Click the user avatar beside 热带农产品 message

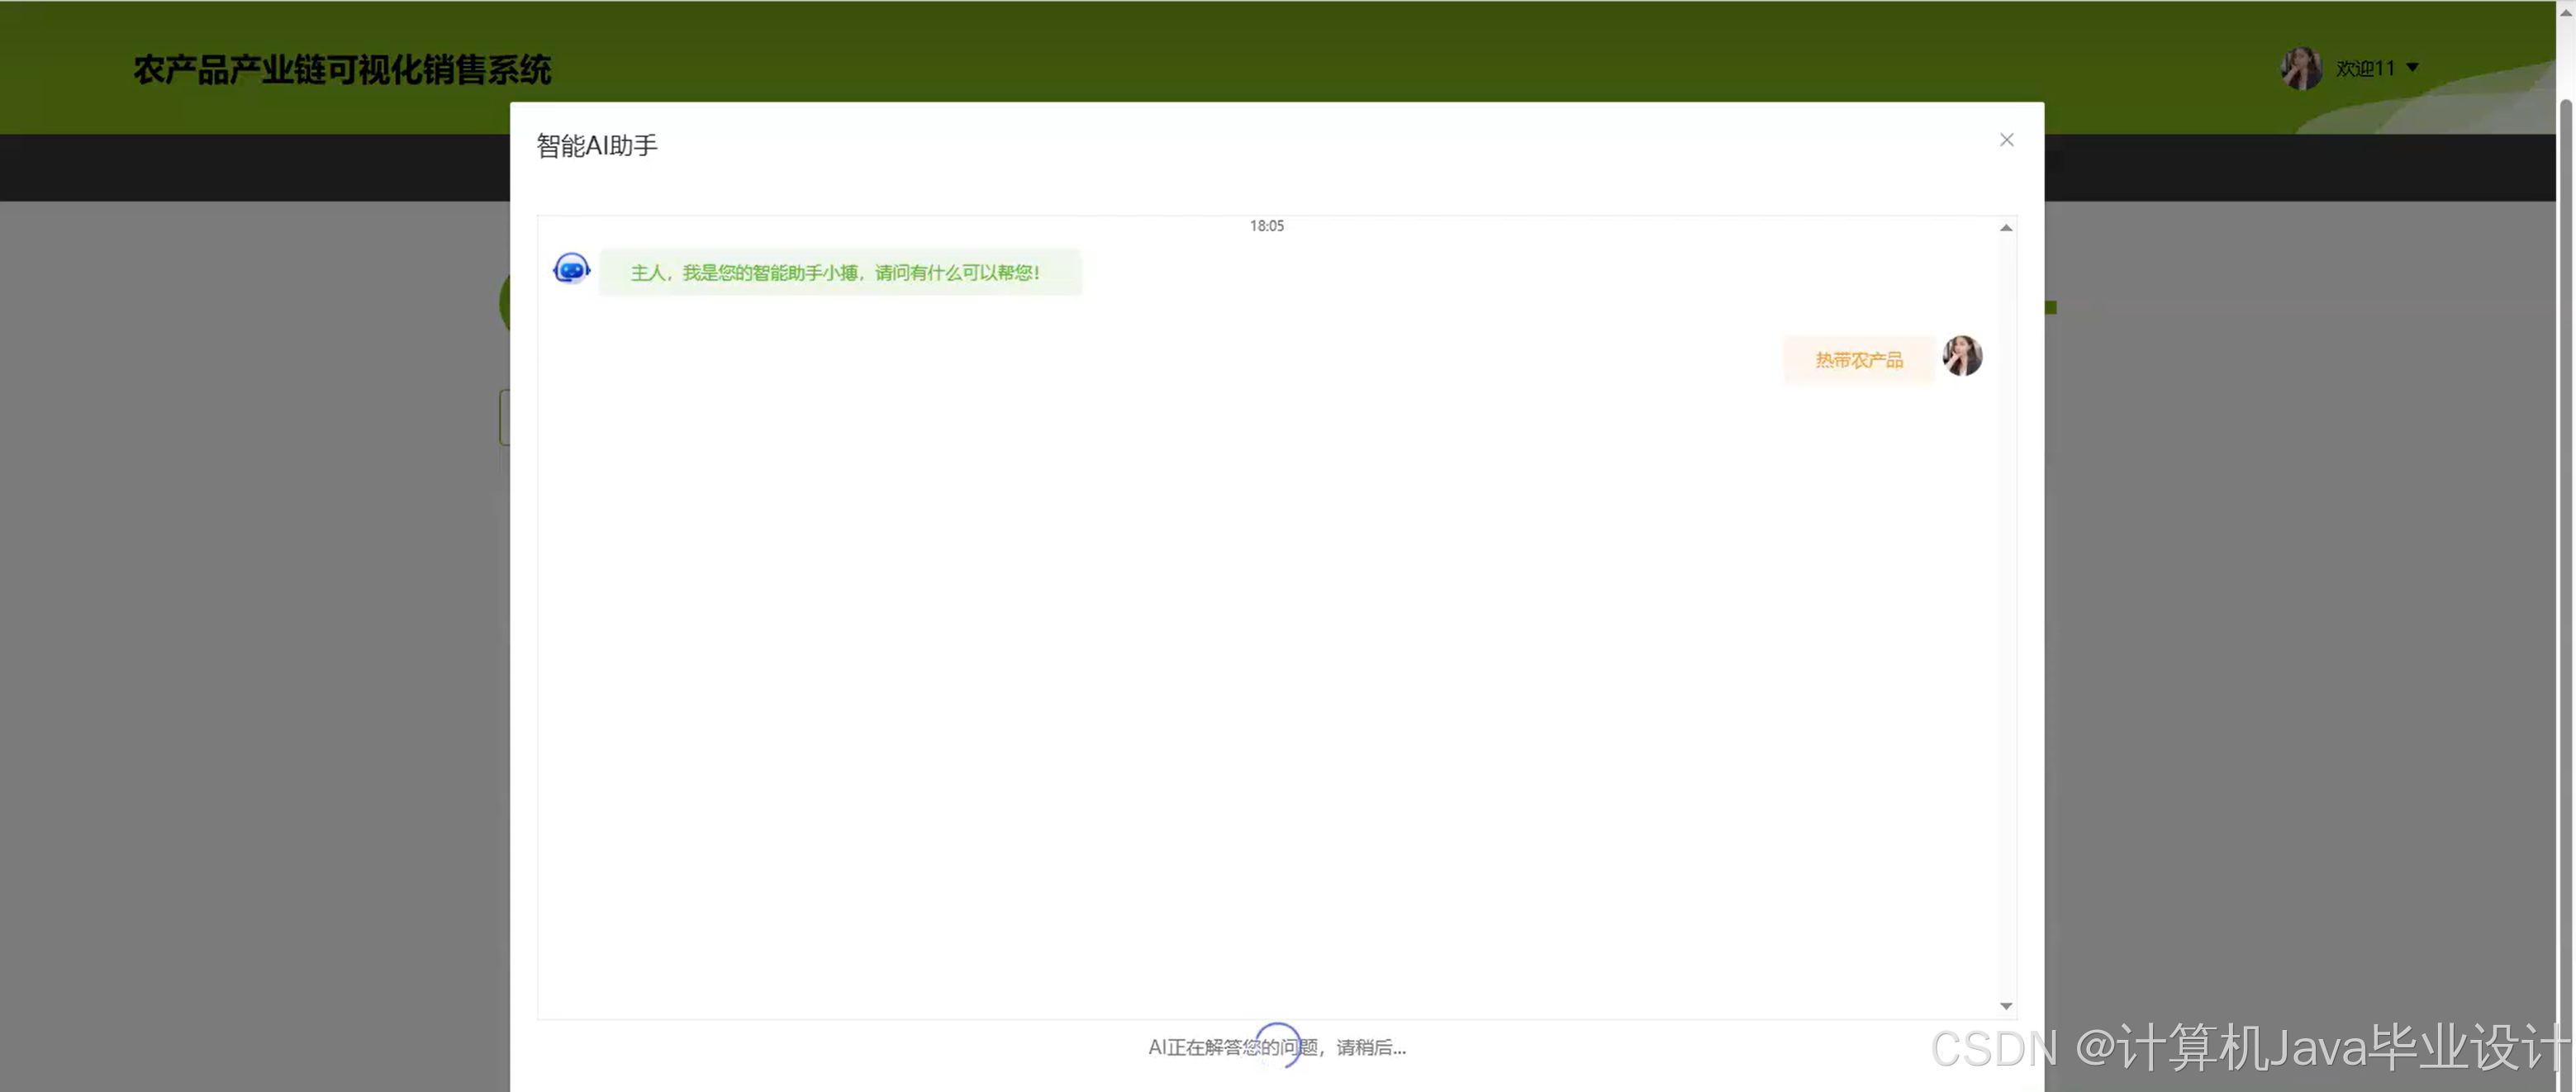tap(1962, 356)
